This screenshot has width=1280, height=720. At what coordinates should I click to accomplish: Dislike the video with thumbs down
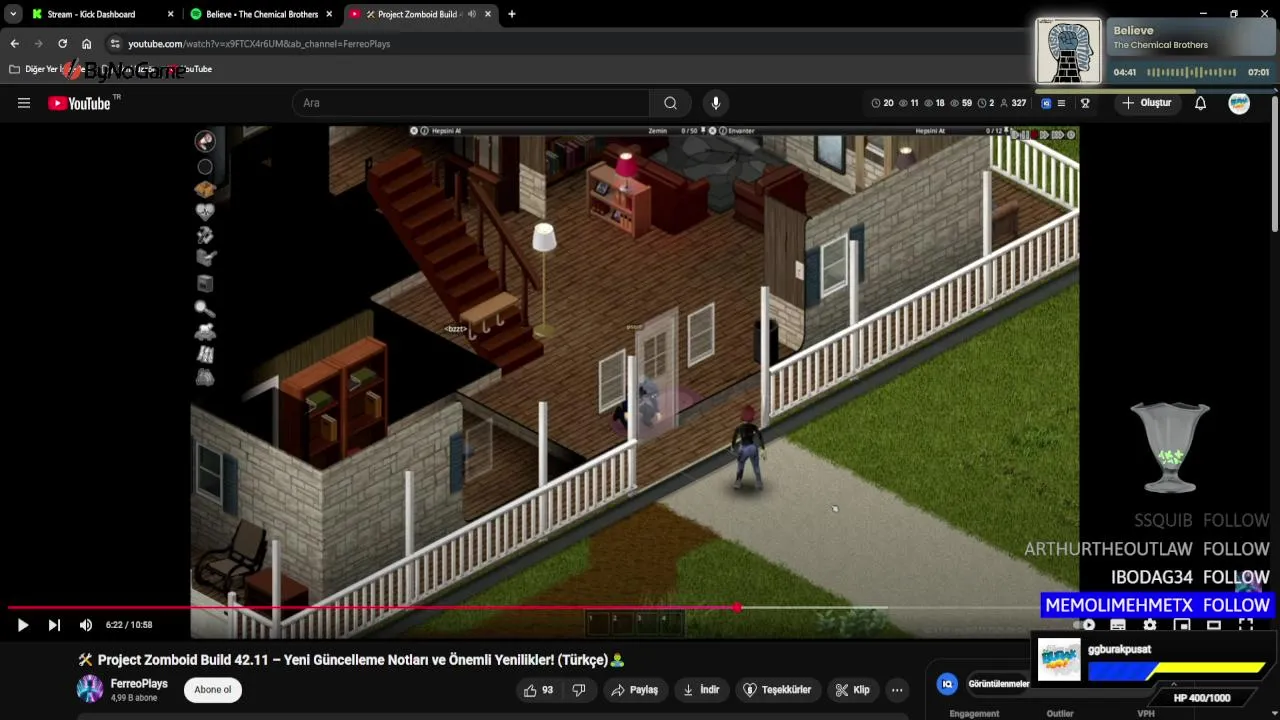point(579,690)
